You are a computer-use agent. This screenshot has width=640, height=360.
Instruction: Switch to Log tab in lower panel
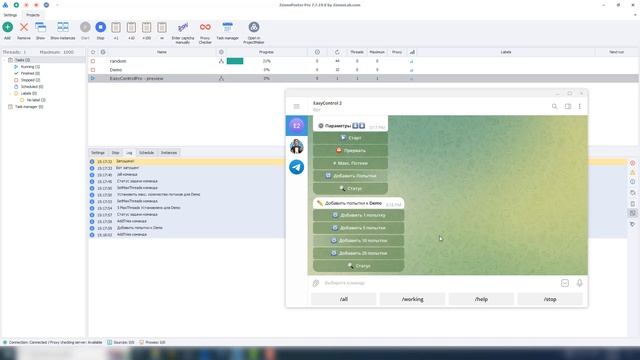pyautogui.click(x=129, y=153)
